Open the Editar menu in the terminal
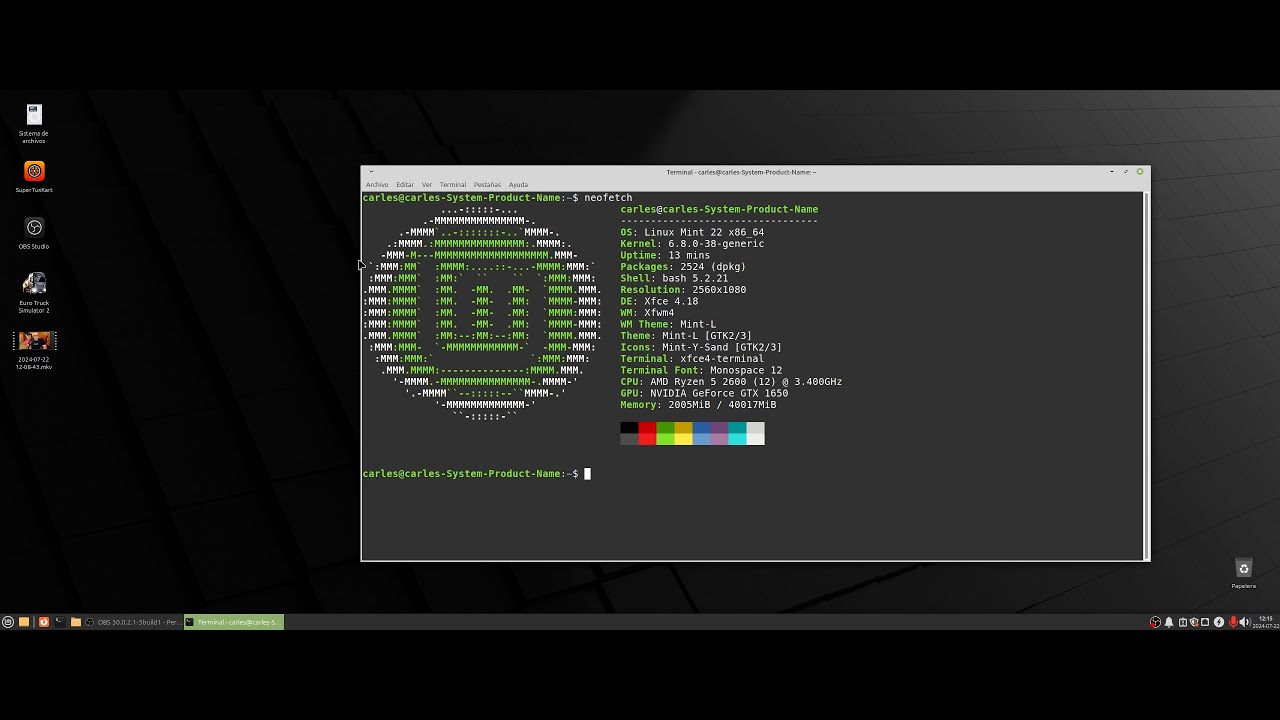Screen dimensions: 1280x720 pyautogui.click(x=405, y=184)
